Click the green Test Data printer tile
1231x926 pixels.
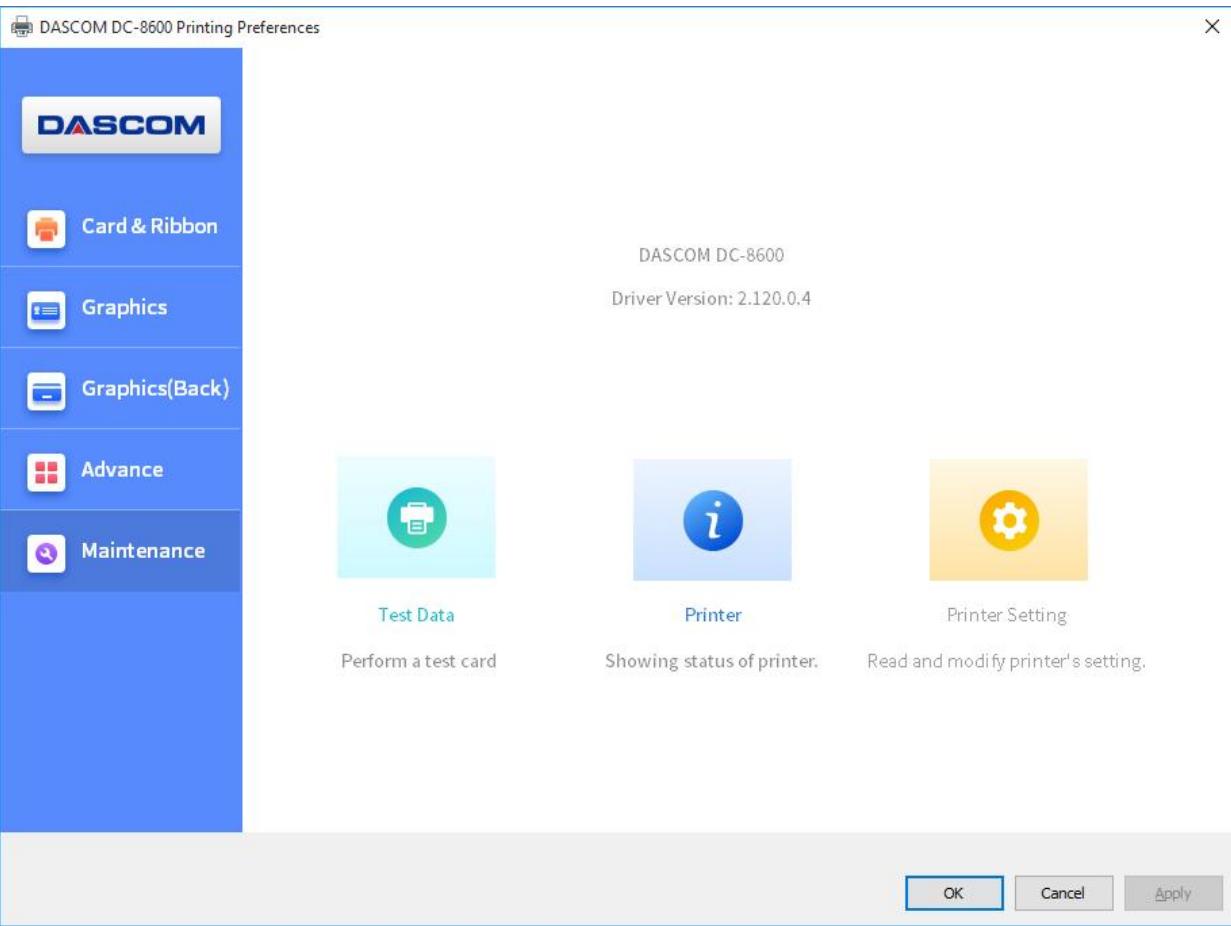(416, 518)
